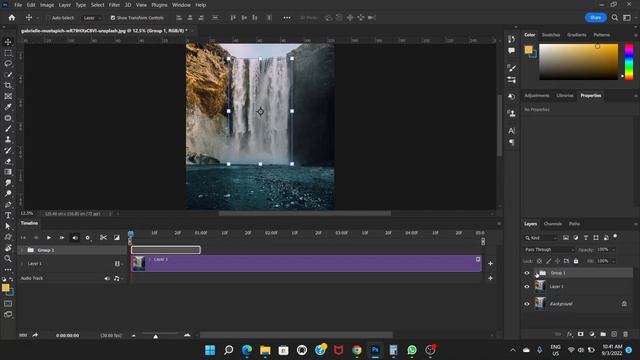Select the Gradient tool
This screenshot has width=640, height=360.
[8, 172]
